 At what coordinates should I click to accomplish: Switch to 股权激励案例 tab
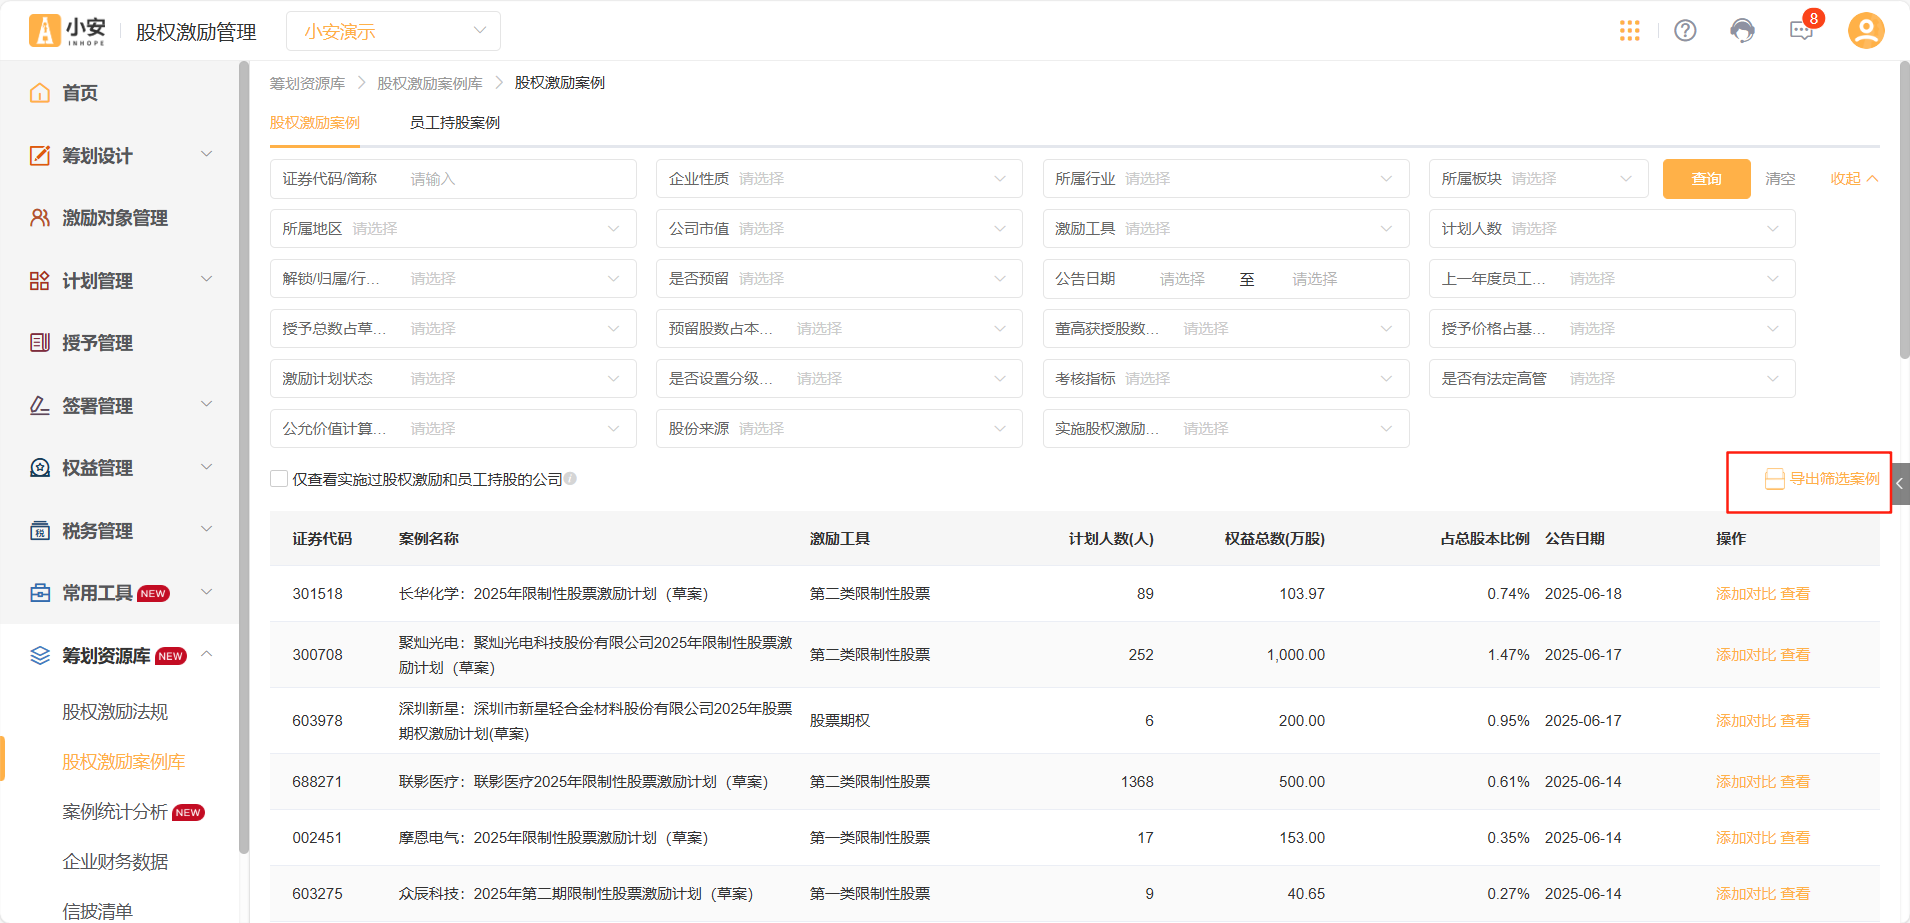(x=315, y=123)
